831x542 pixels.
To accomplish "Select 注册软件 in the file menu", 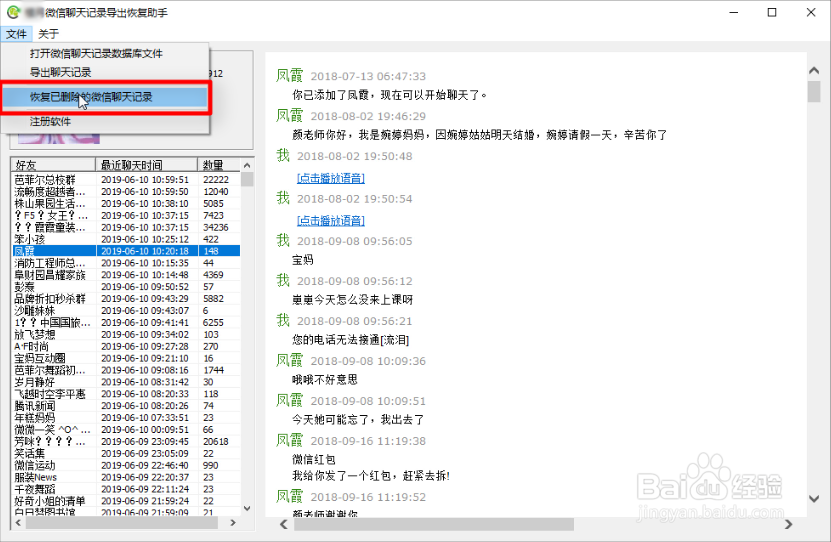I will coord(50,121).
